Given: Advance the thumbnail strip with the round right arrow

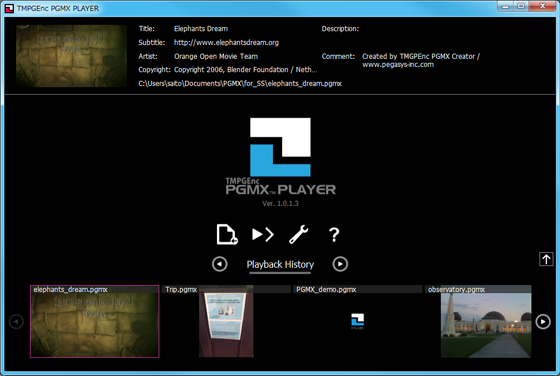Looking at the screenshot, I should (543, 321).
